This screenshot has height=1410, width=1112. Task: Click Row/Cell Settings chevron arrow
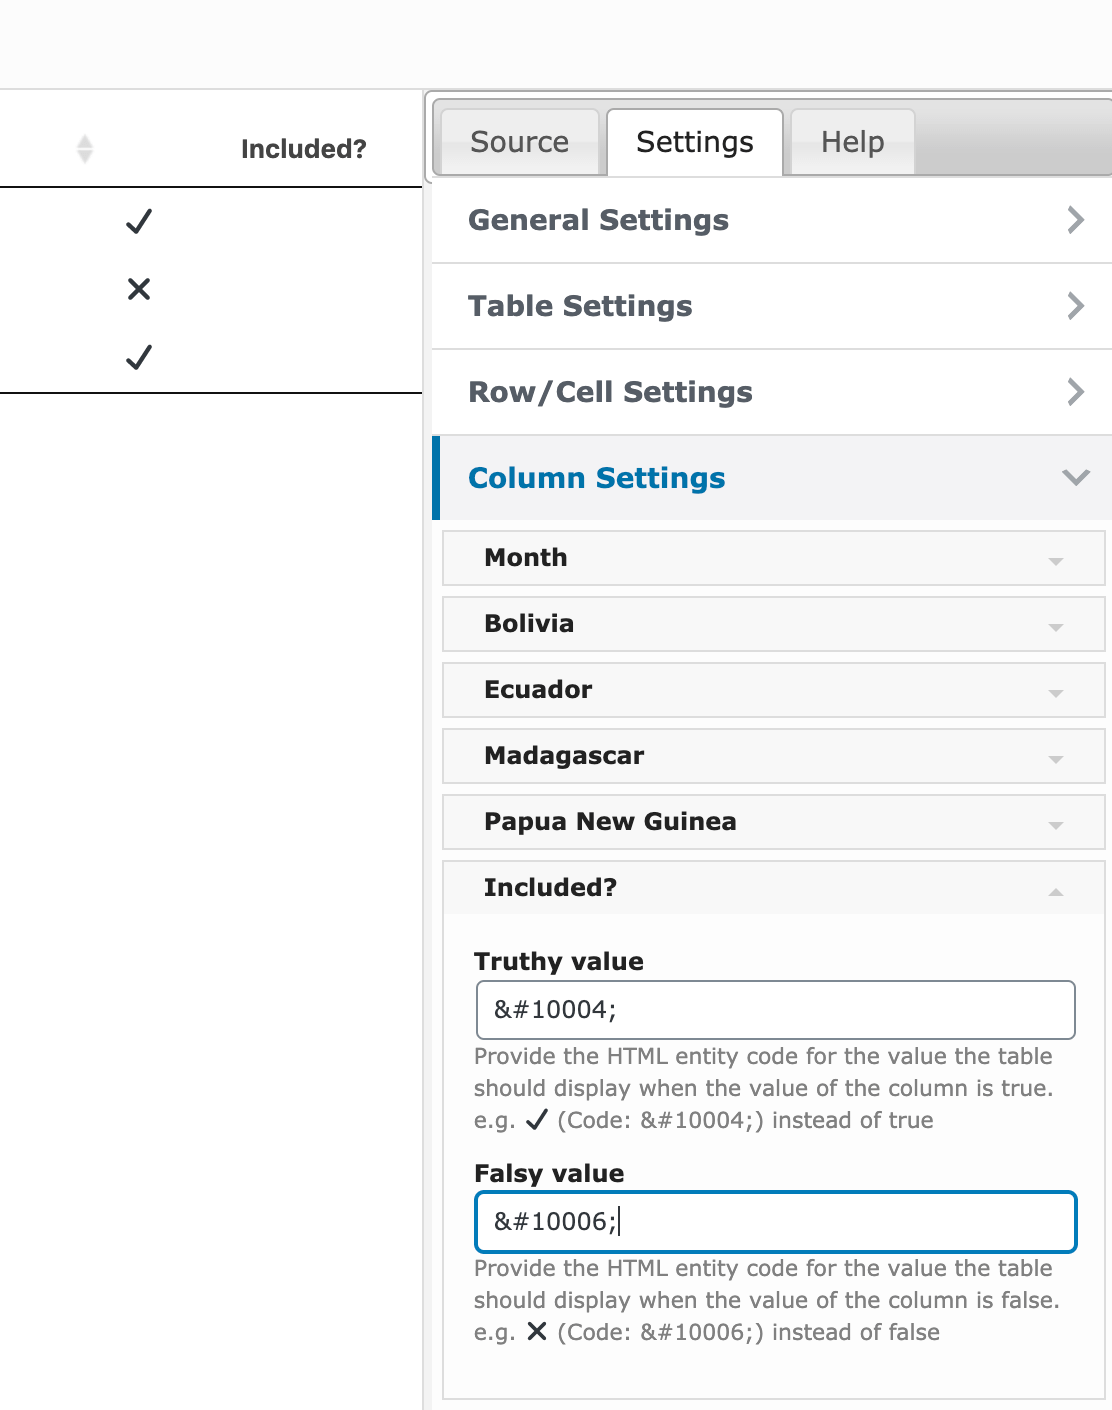1075,392
